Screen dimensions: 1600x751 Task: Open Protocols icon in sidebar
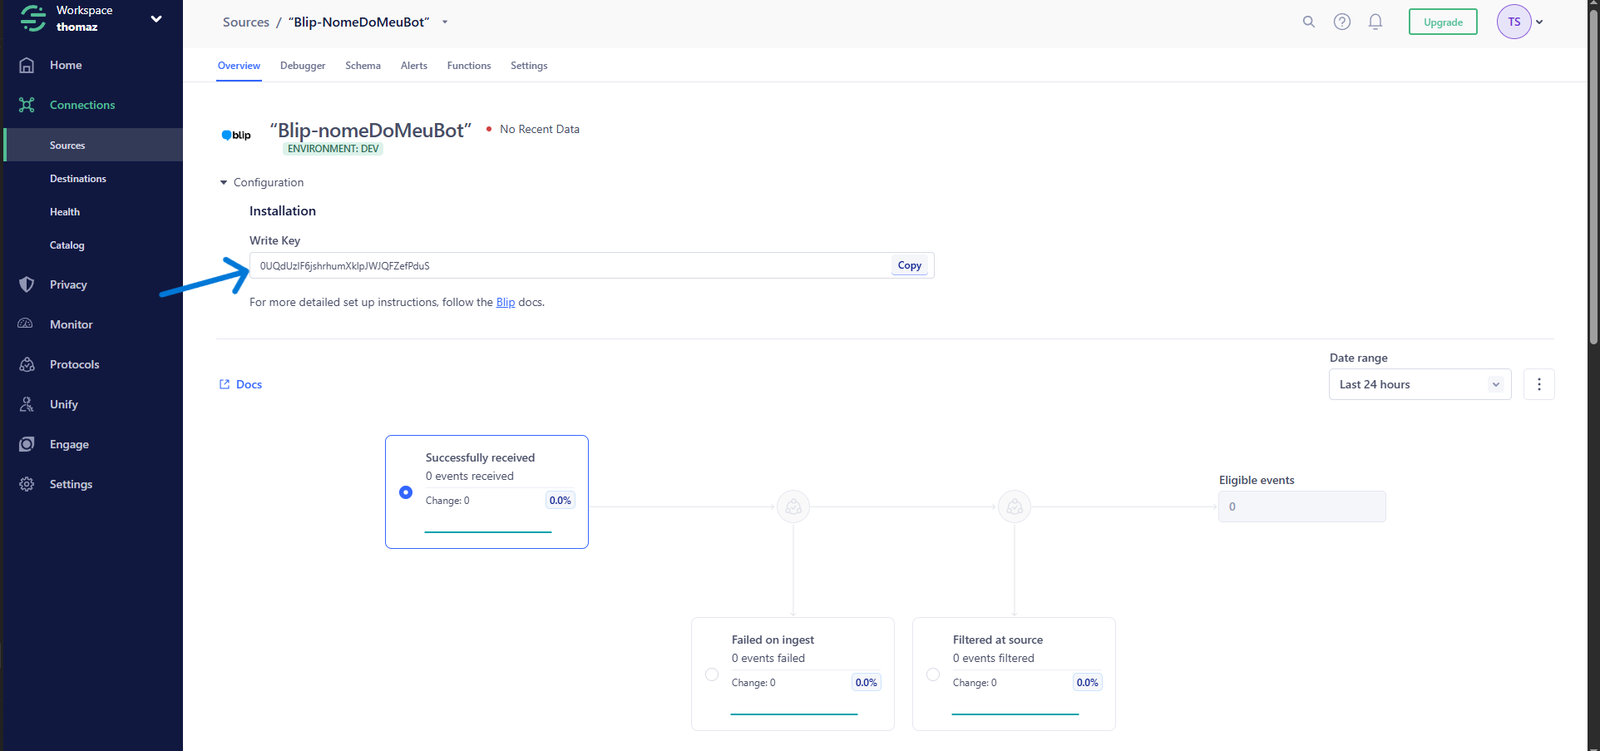click(27, 365)
